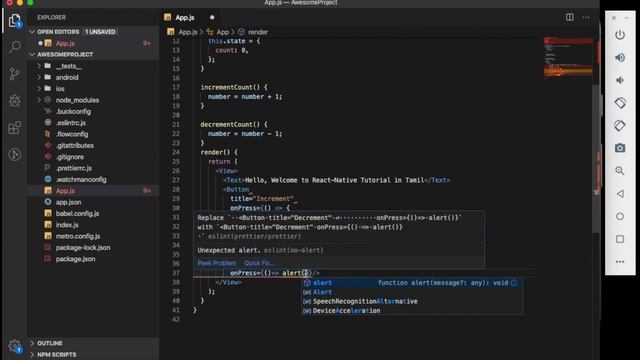640x360 pixels.
Task: Open the Search view in activity bar
Action: [x=15, y=47]
